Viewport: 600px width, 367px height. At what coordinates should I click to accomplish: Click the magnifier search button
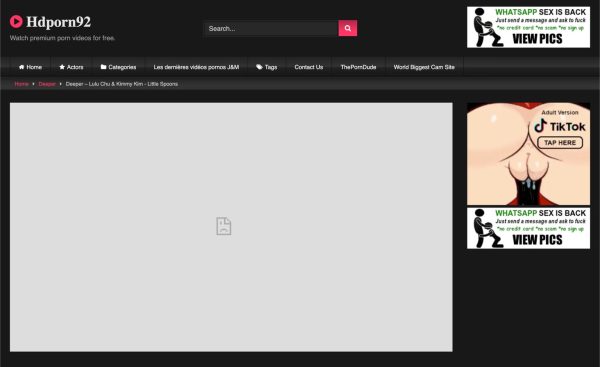[347, 28]
